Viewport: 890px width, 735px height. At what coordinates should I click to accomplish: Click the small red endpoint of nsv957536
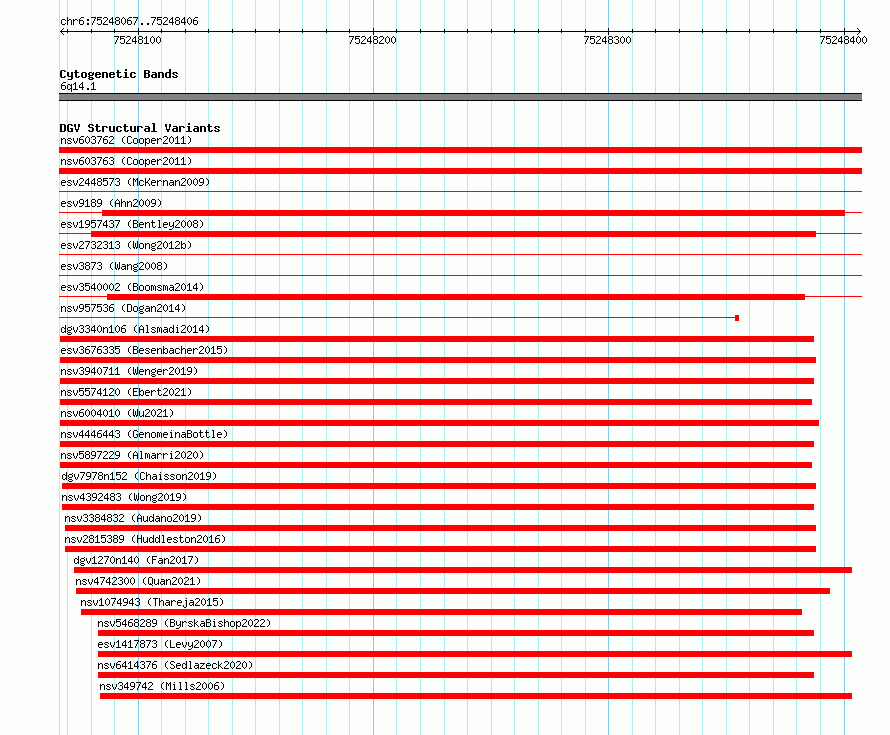(737, 318)
